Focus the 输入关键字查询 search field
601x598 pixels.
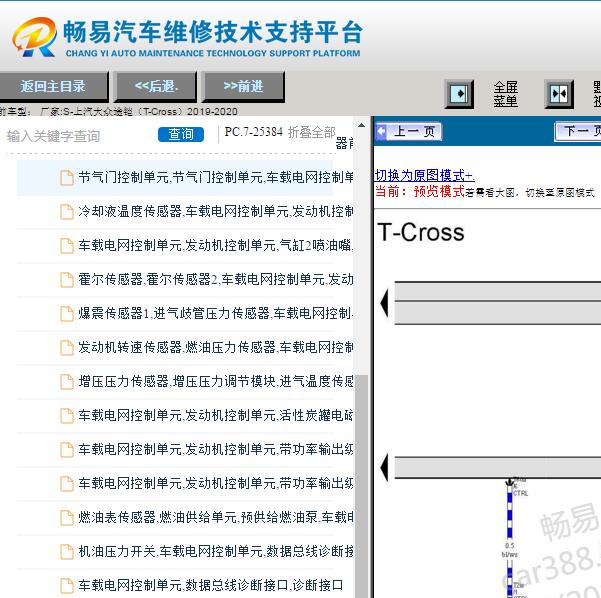point(79,136)
